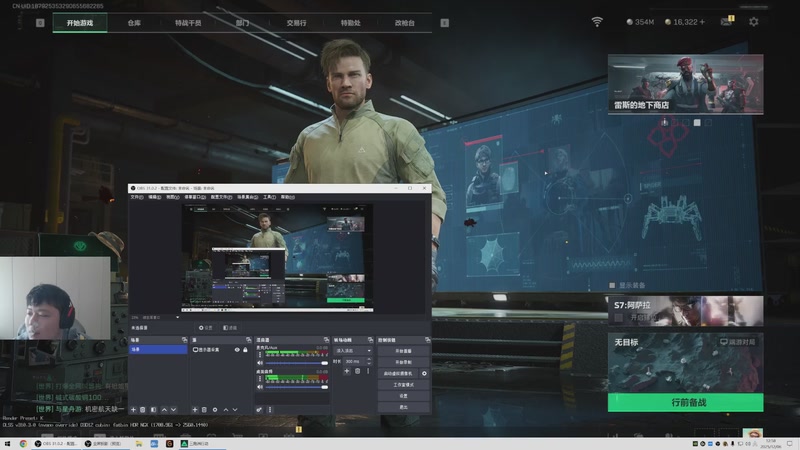The image size is (800, 450).
Task: Select the highlighted scene in OBS scenes list
Action: (158, 349)
